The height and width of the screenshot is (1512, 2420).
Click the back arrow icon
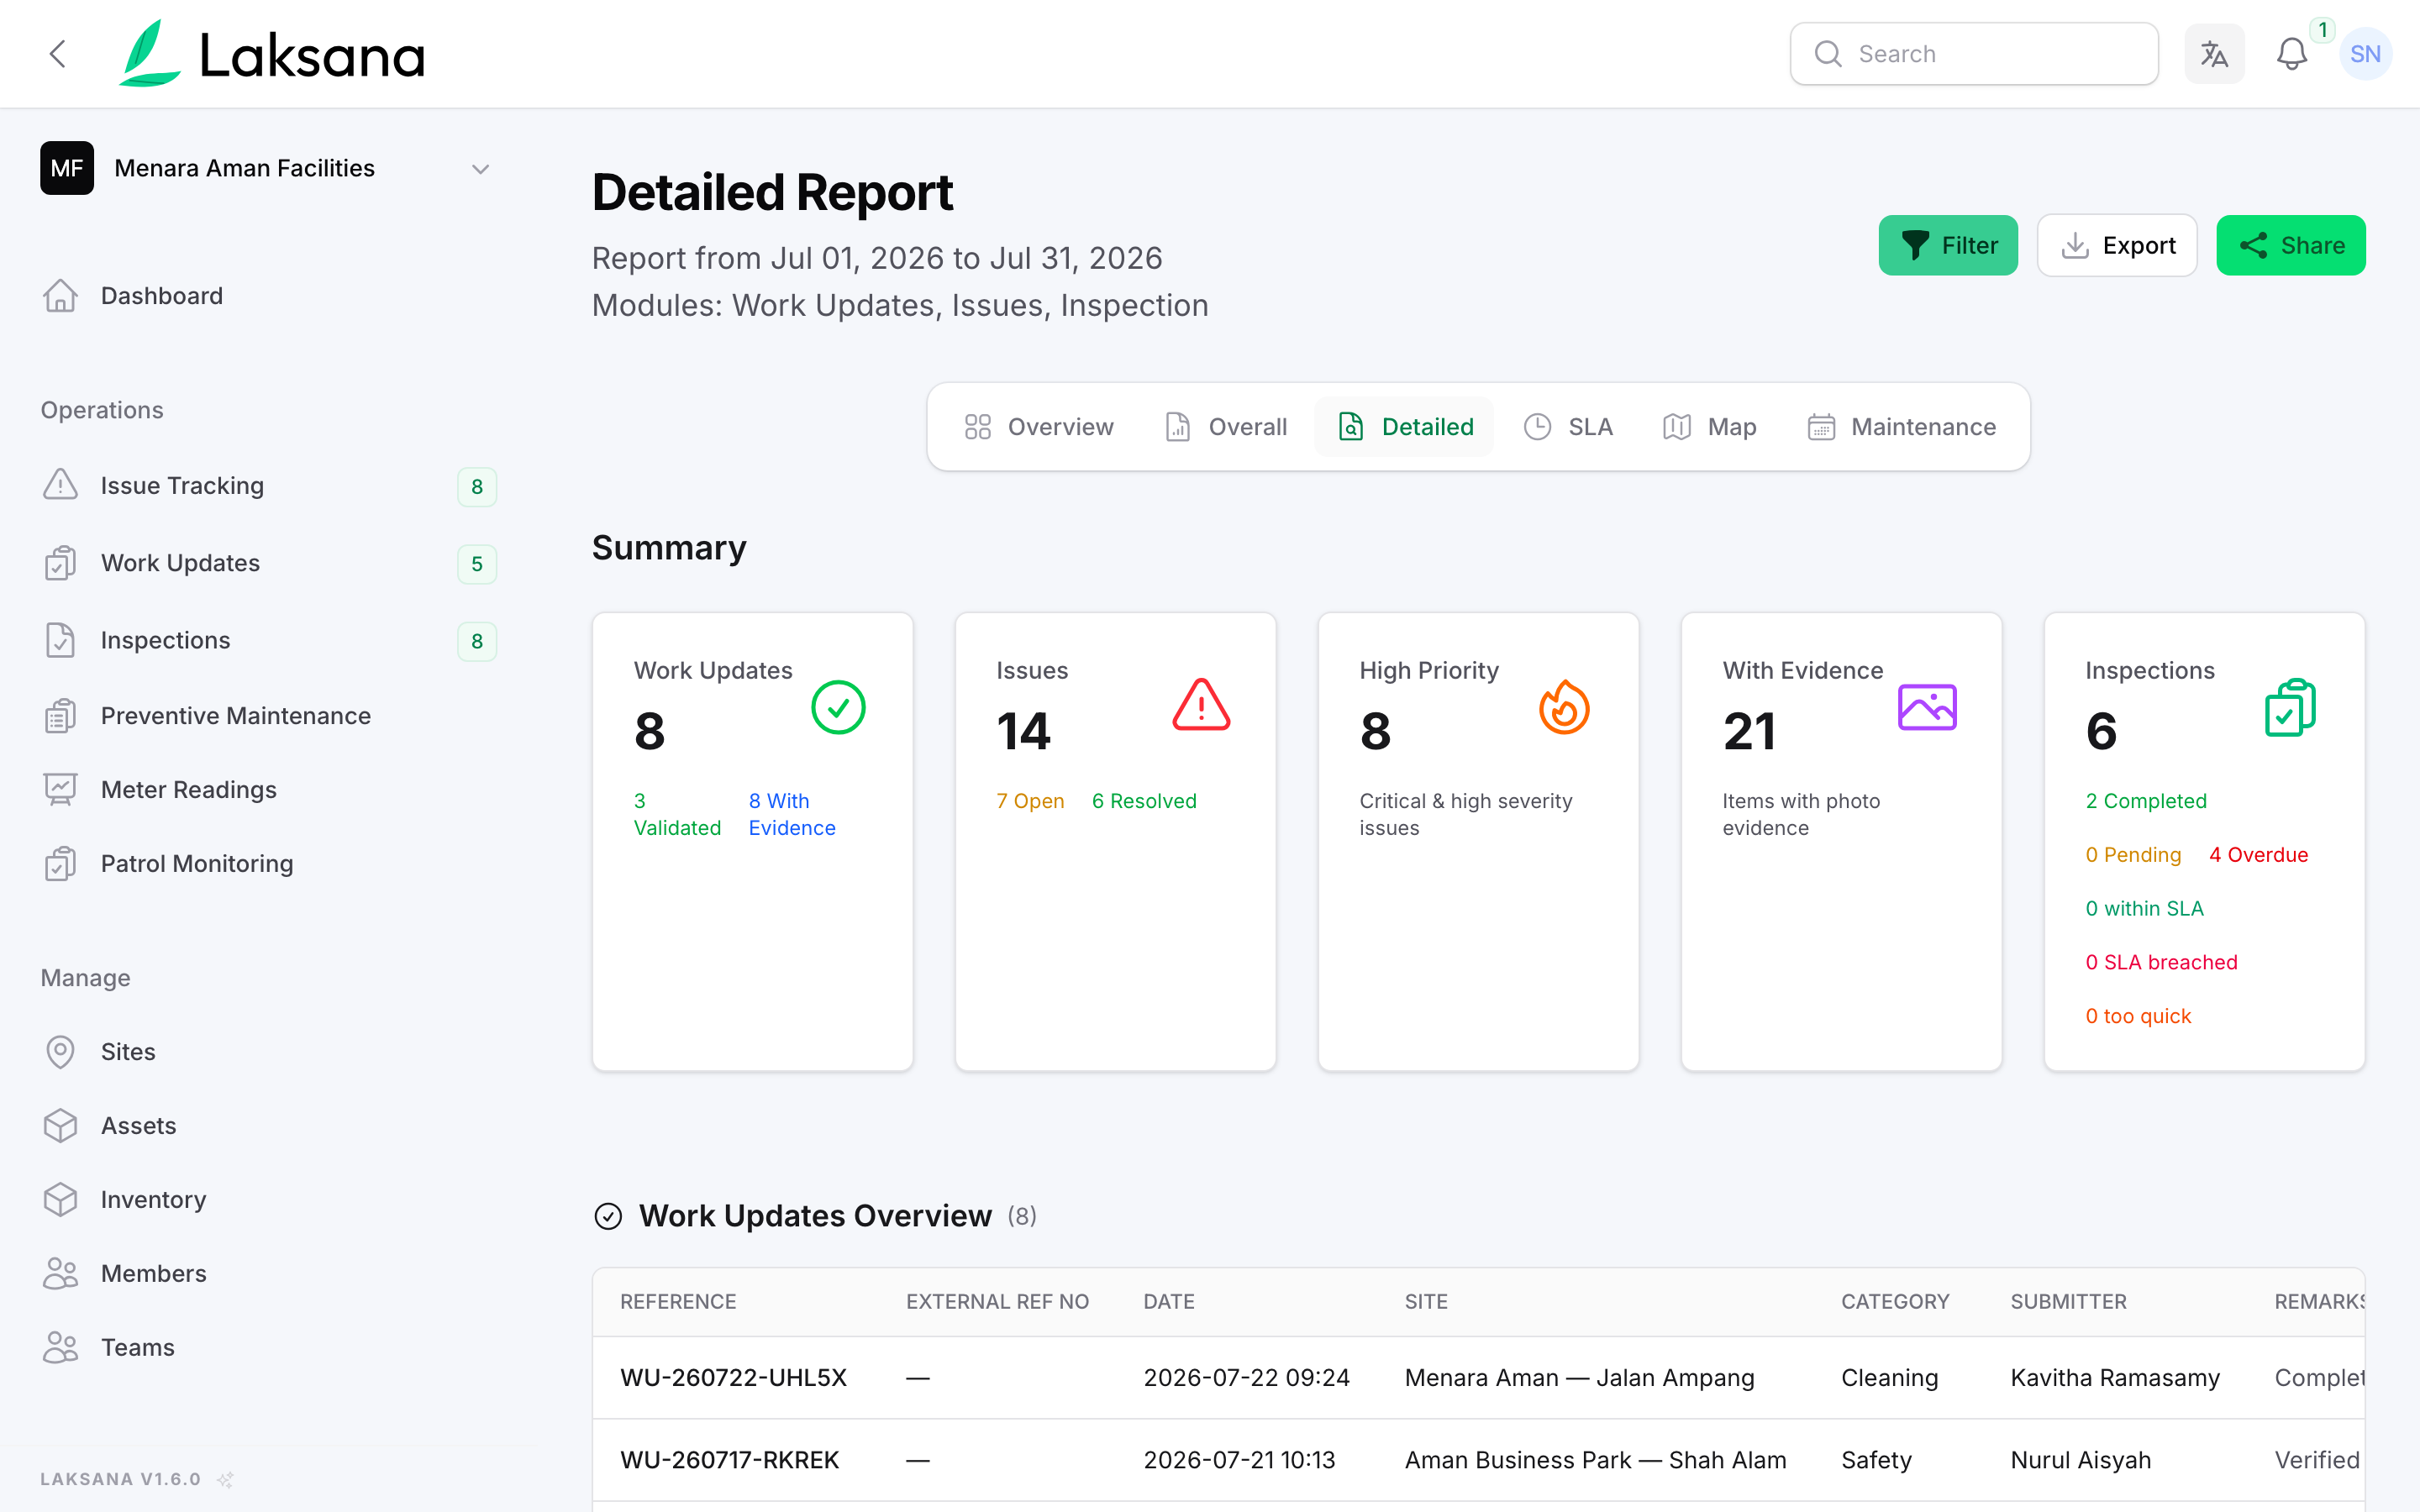[58, 54]
